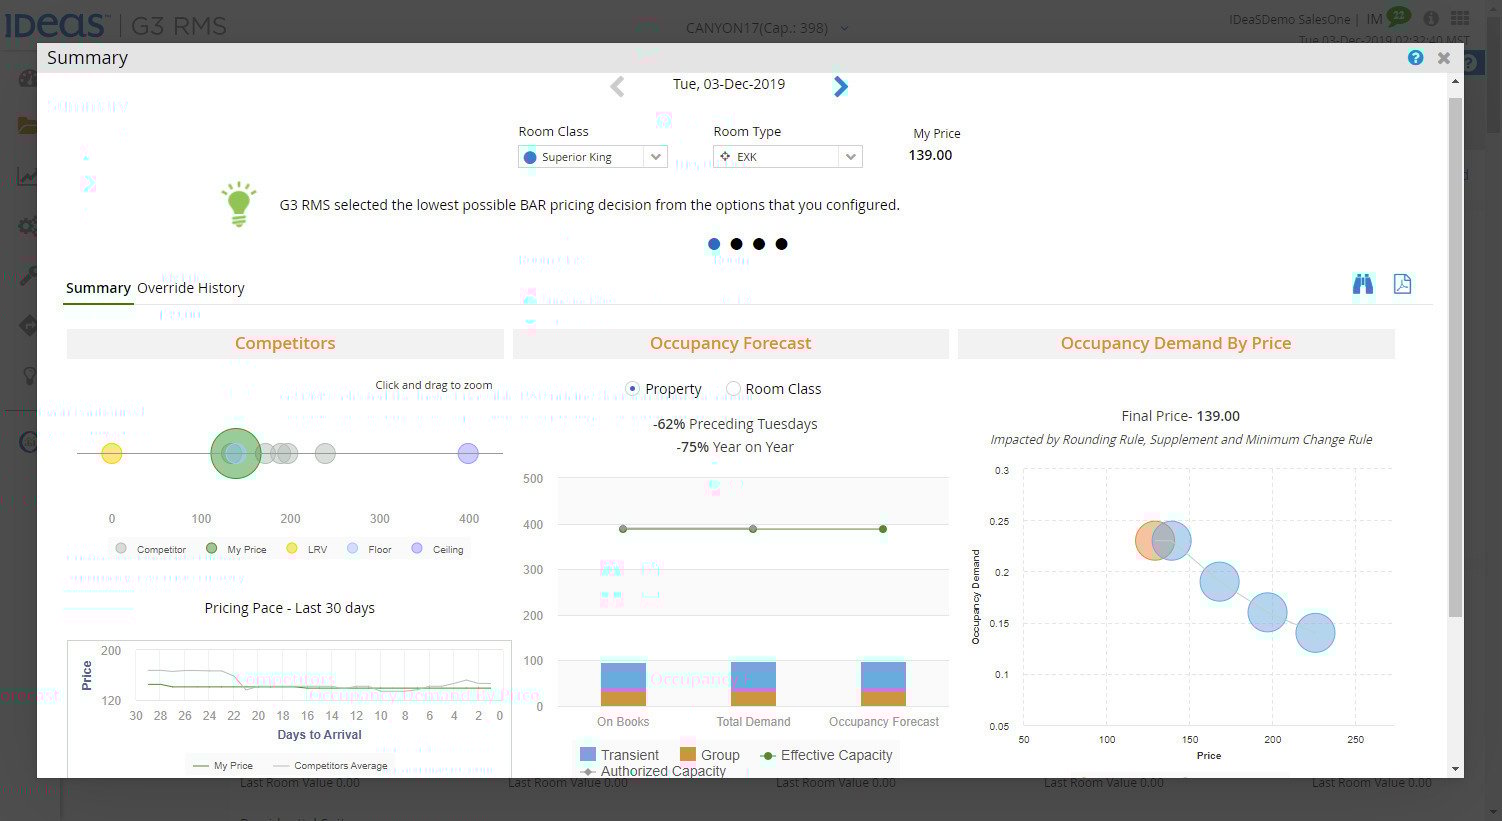
Task: Export summary using the PDF icon
Action: point(1402,284)
